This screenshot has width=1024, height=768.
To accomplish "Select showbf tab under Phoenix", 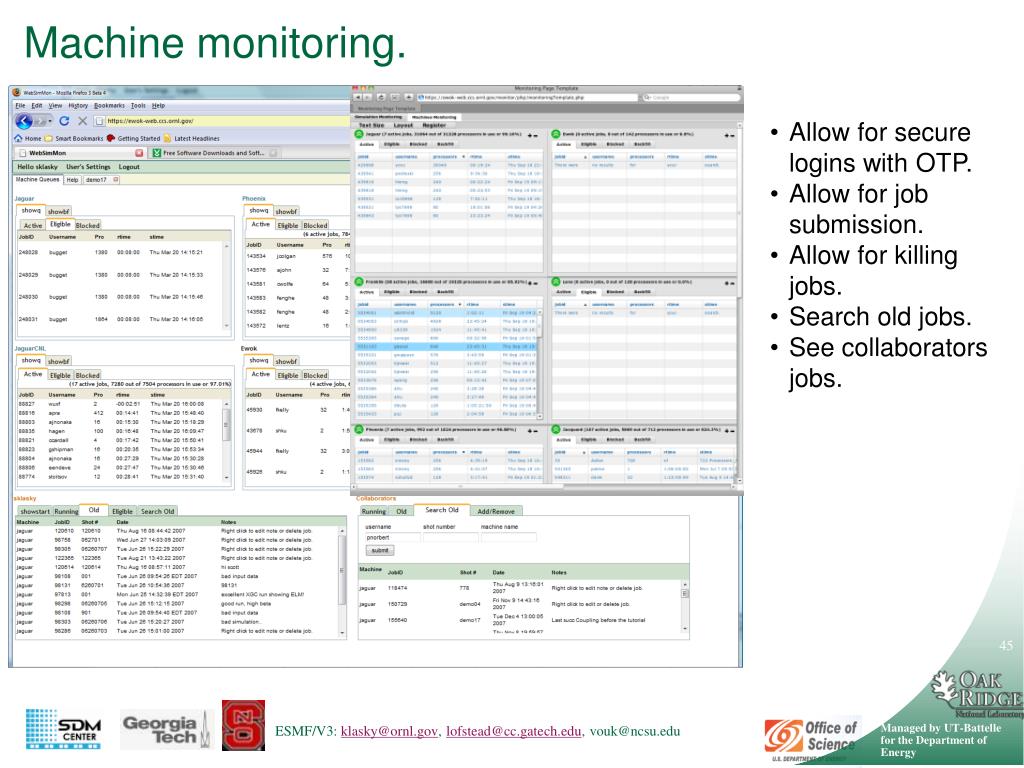I will 286,212.
